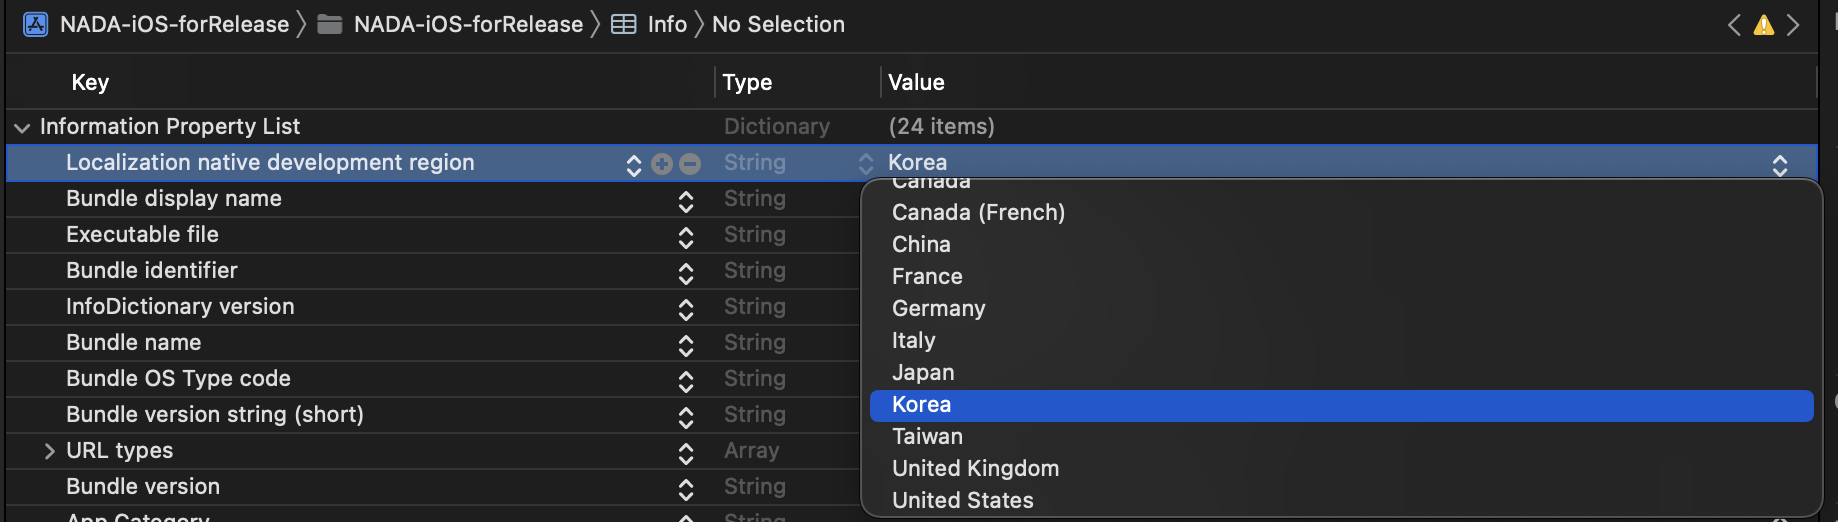Open key stepper for Localization native development region
This screenshot has width=1838, height=522.
(x=633, y=165)
